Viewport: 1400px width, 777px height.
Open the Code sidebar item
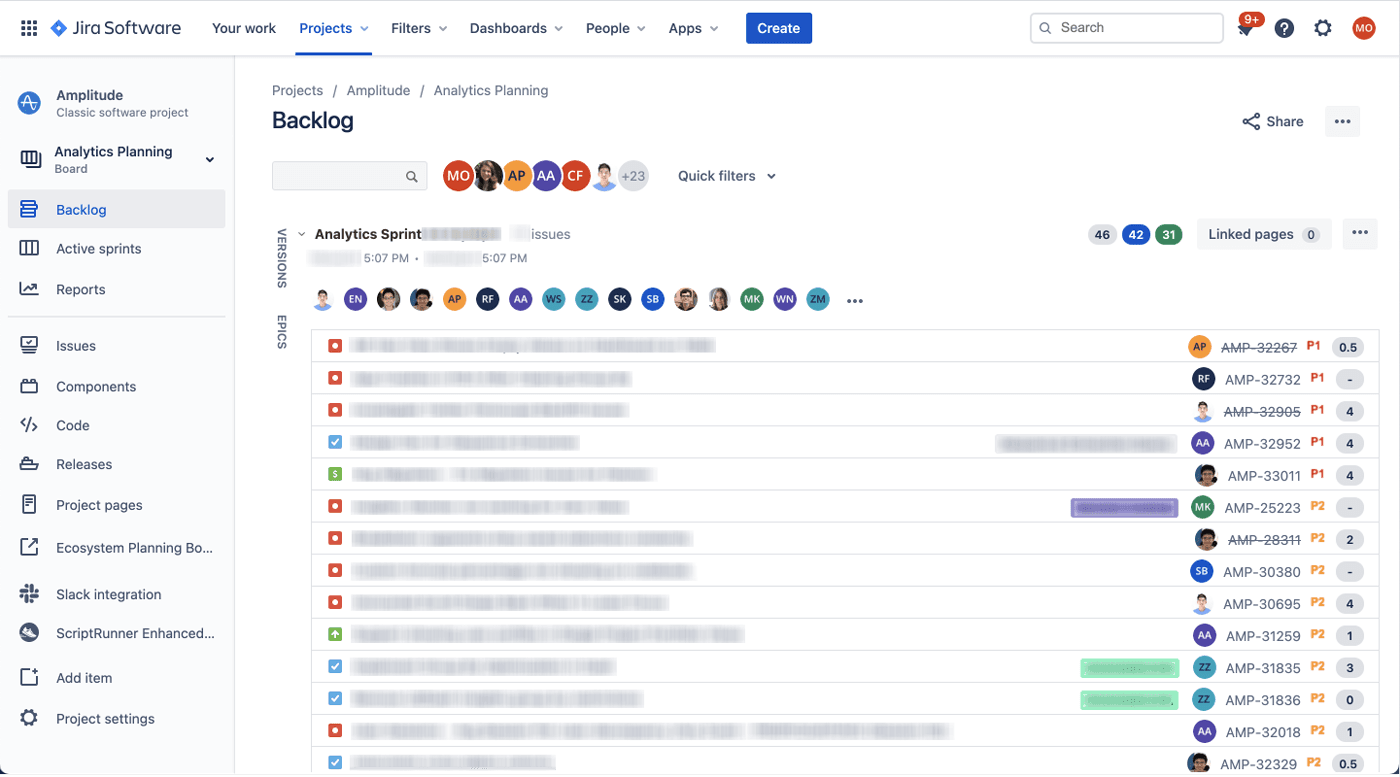click(72, 425)
